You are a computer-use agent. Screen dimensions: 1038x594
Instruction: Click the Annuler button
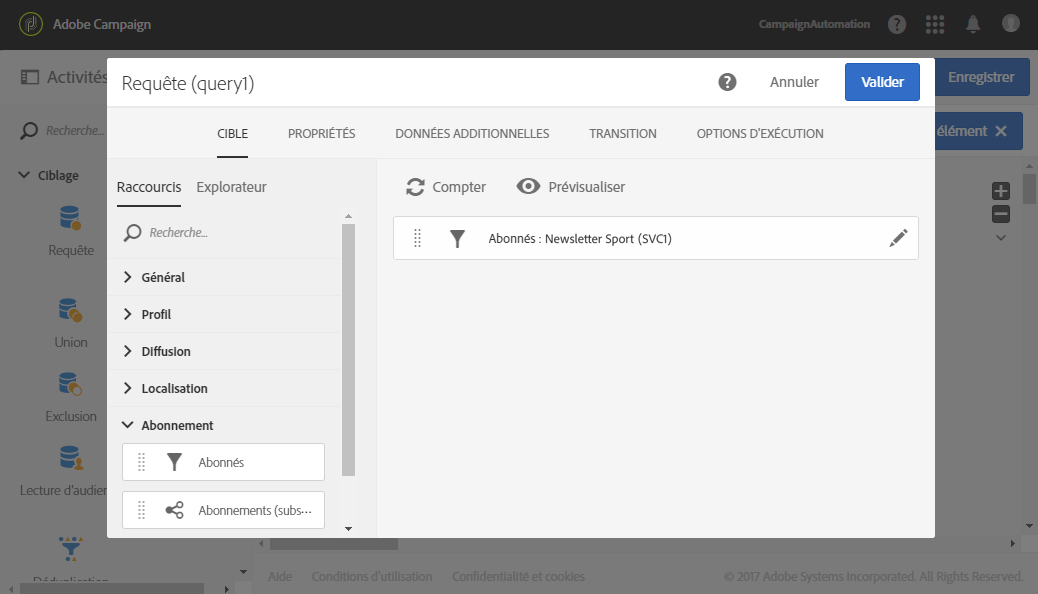click(x=794, y=82)
